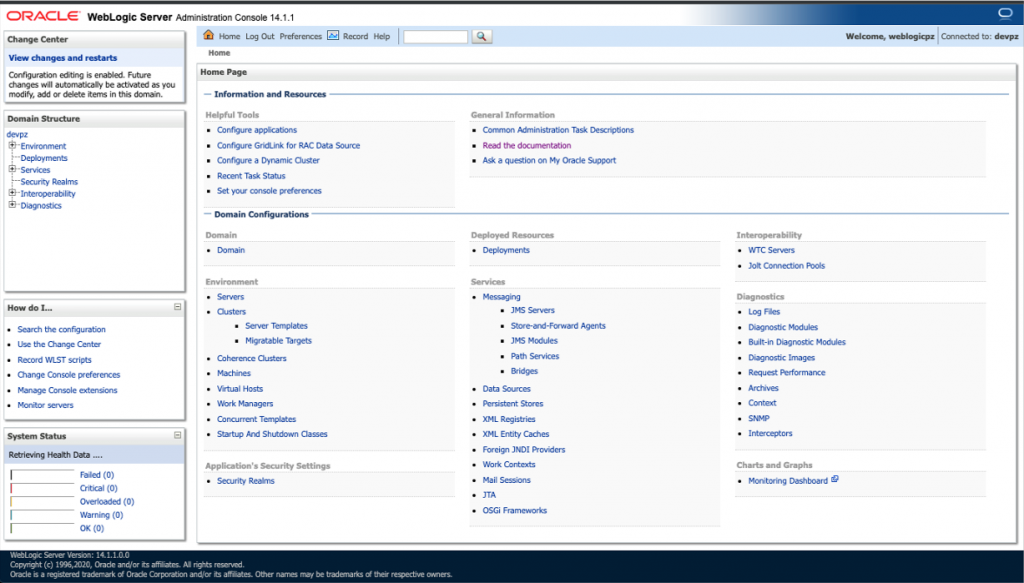Click the Record toolbar link
This screenshot has height=583, width=1024.
click(355, 37)
